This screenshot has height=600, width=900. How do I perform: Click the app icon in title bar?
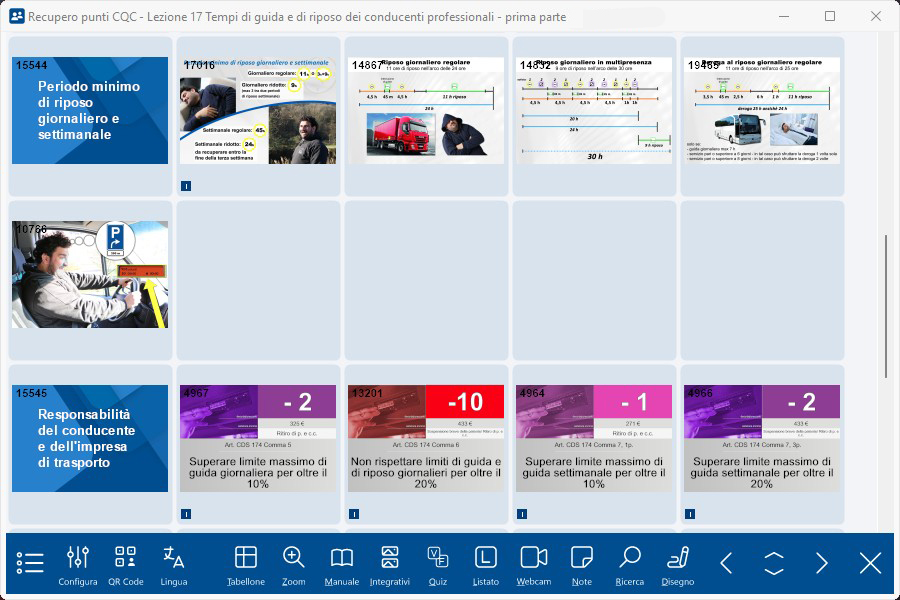click(x=17, y=16)
